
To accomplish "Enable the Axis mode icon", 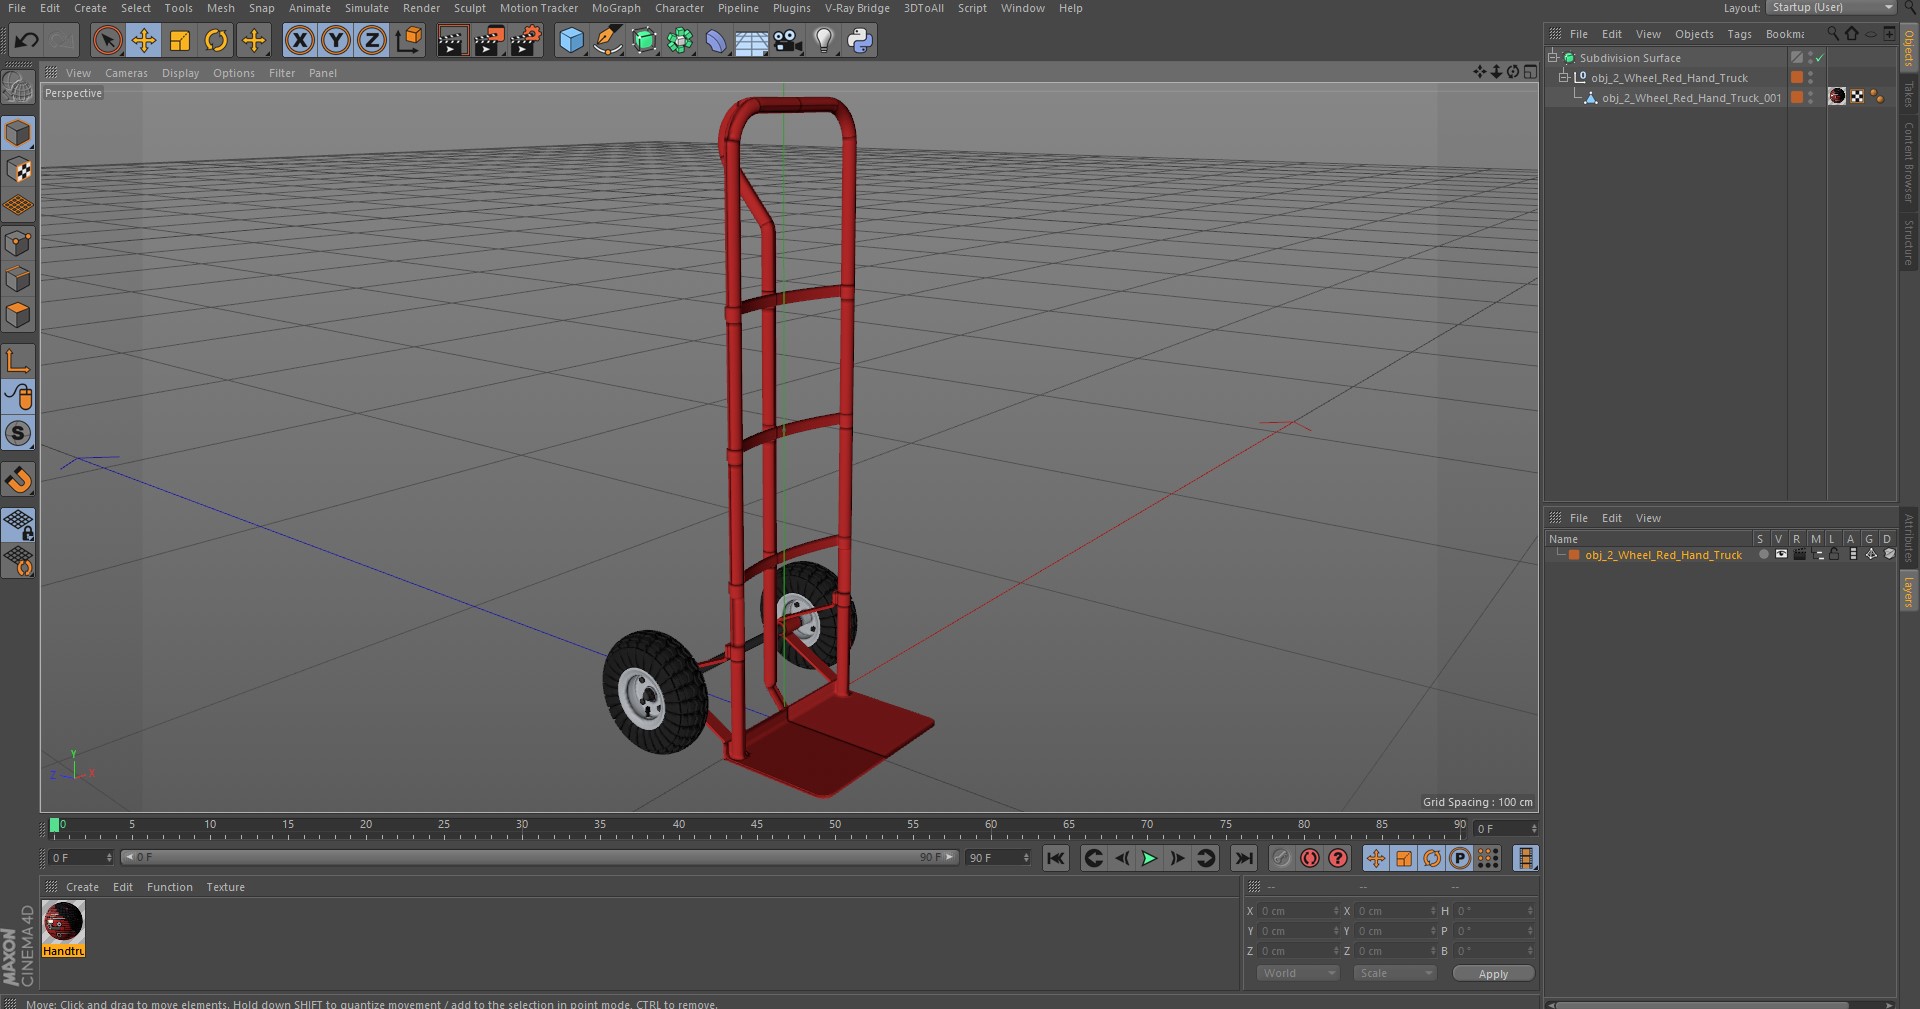I will (18, 361).
